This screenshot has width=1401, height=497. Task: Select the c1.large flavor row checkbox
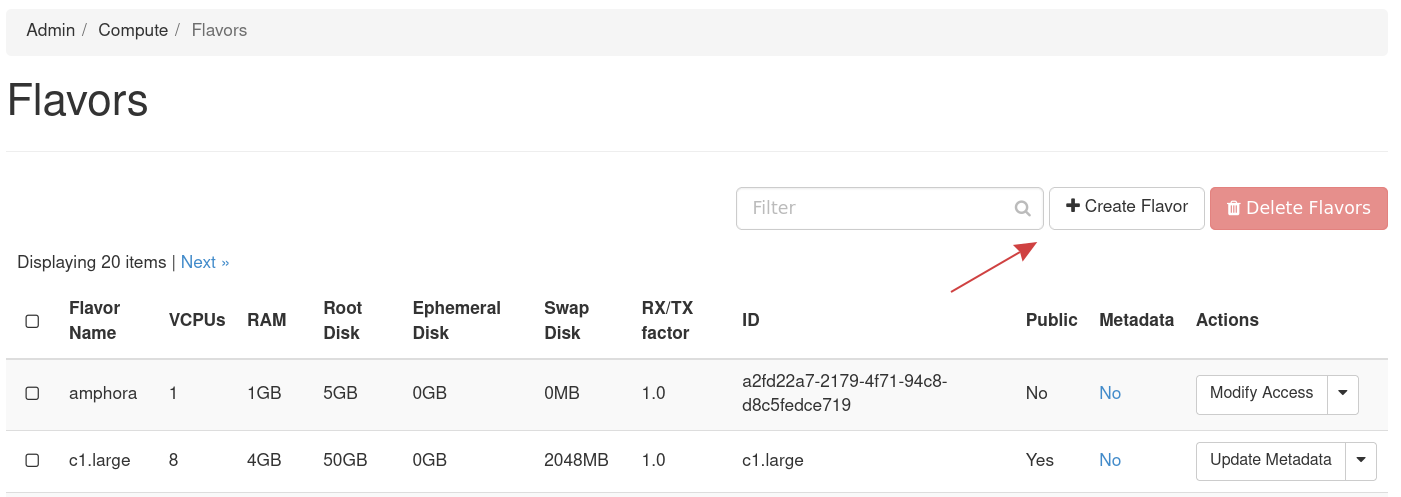point(32,460)
